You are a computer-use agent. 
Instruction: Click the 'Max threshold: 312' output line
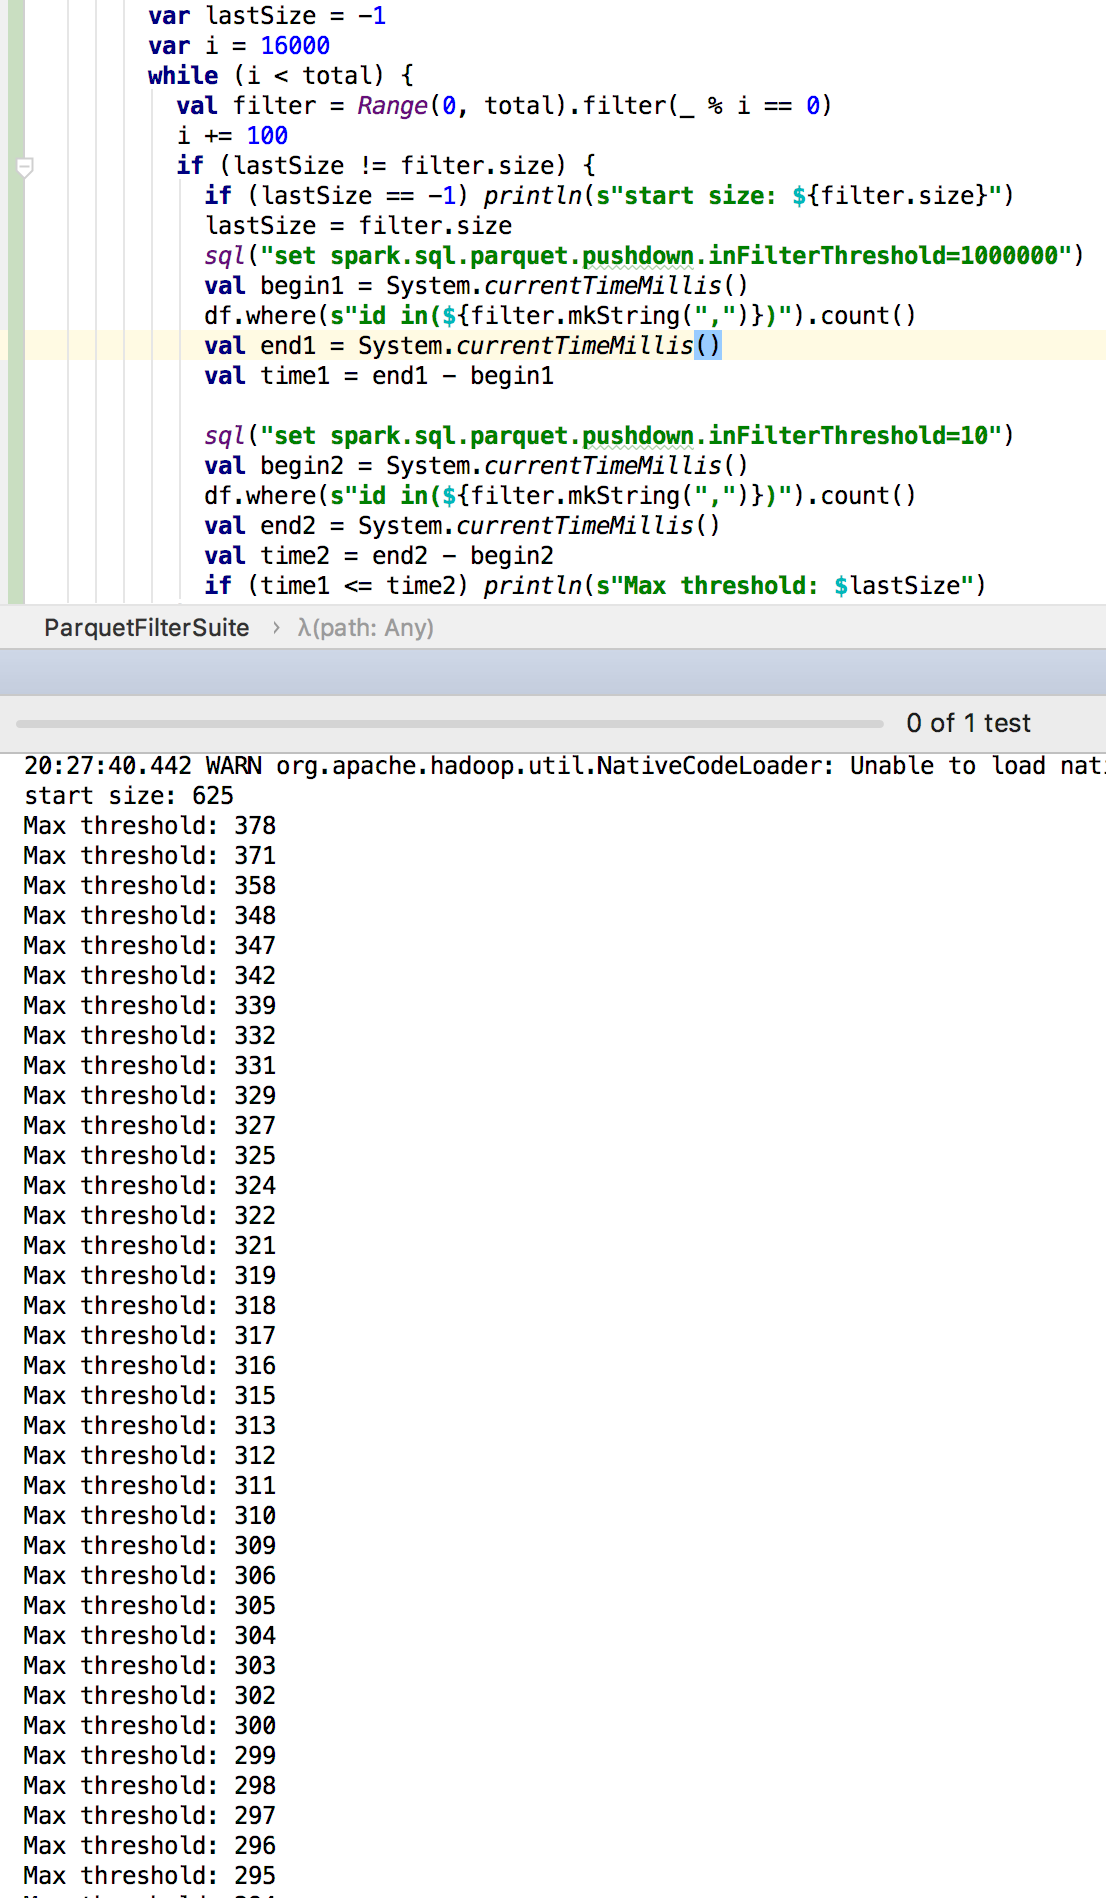tap(150, 1456)
